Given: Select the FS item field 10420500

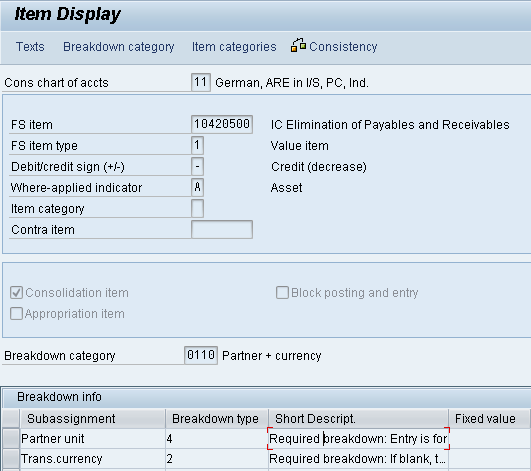Looking at the screenshot, I should 222,124.
